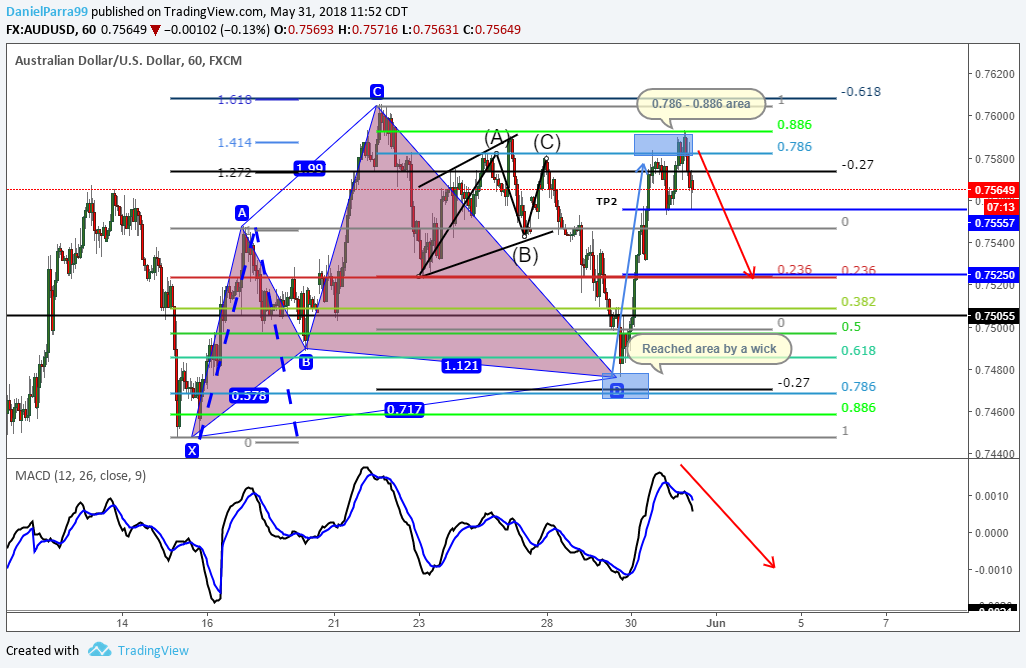Select the harmonic pattern point D marker
This screenshot has width=1026, height=668.
click(616, 391)
